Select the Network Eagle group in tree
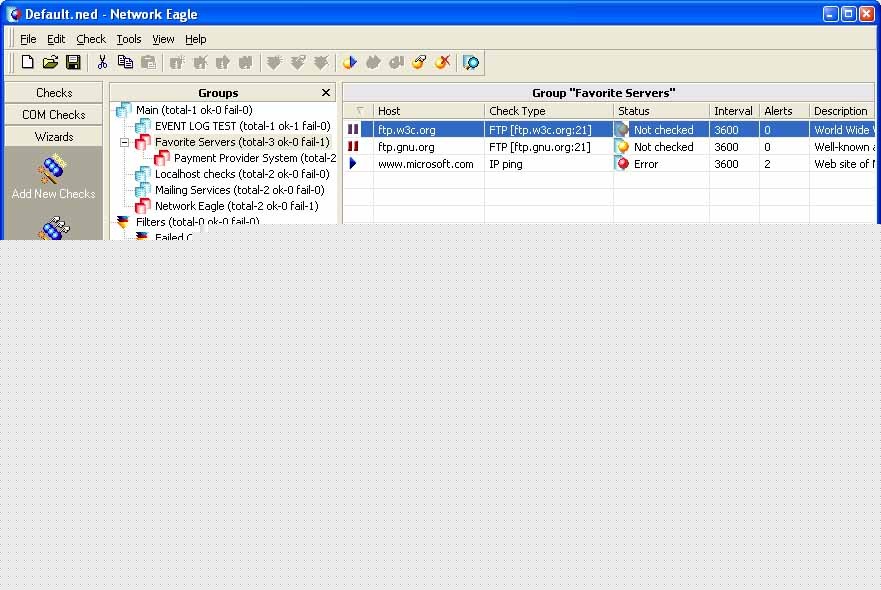 point(237,206)
